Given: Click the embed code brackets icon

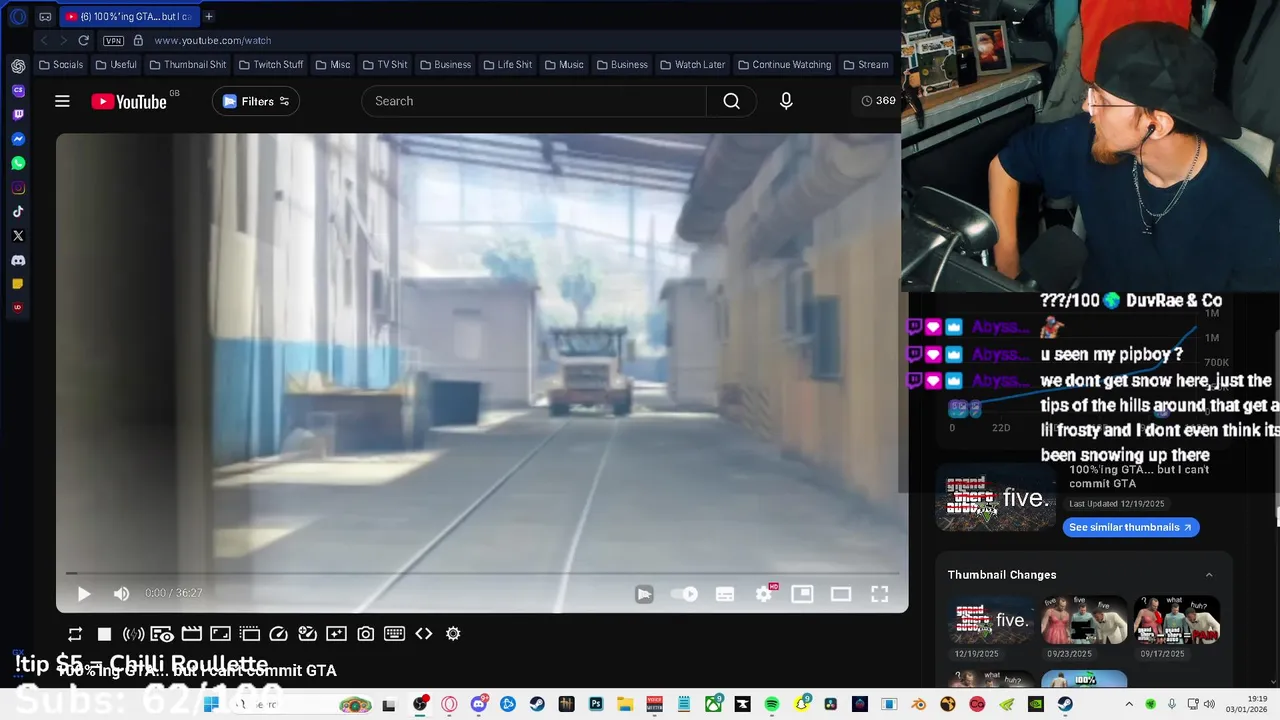Looking at the screenshot, I should pos(424,634).
